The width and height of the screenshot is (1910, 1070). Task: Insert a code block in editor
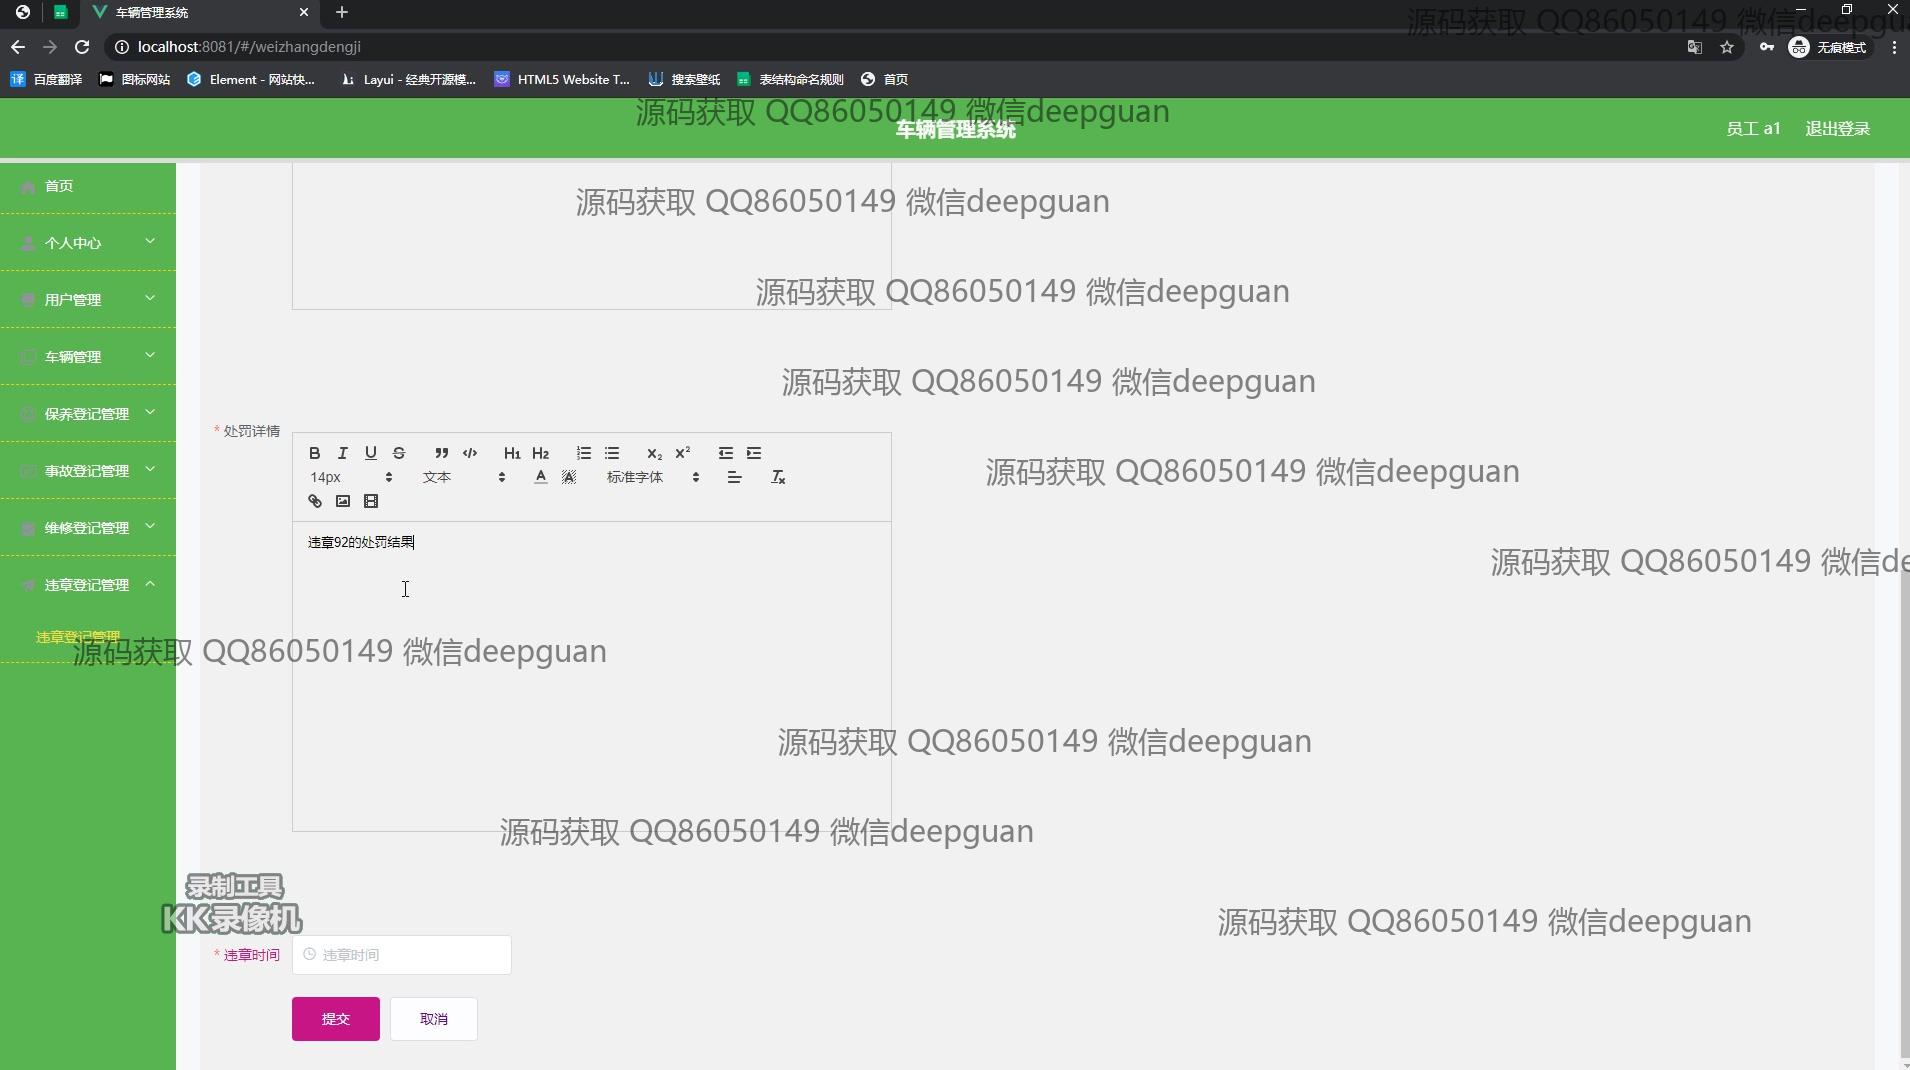[x=470, y=453]
